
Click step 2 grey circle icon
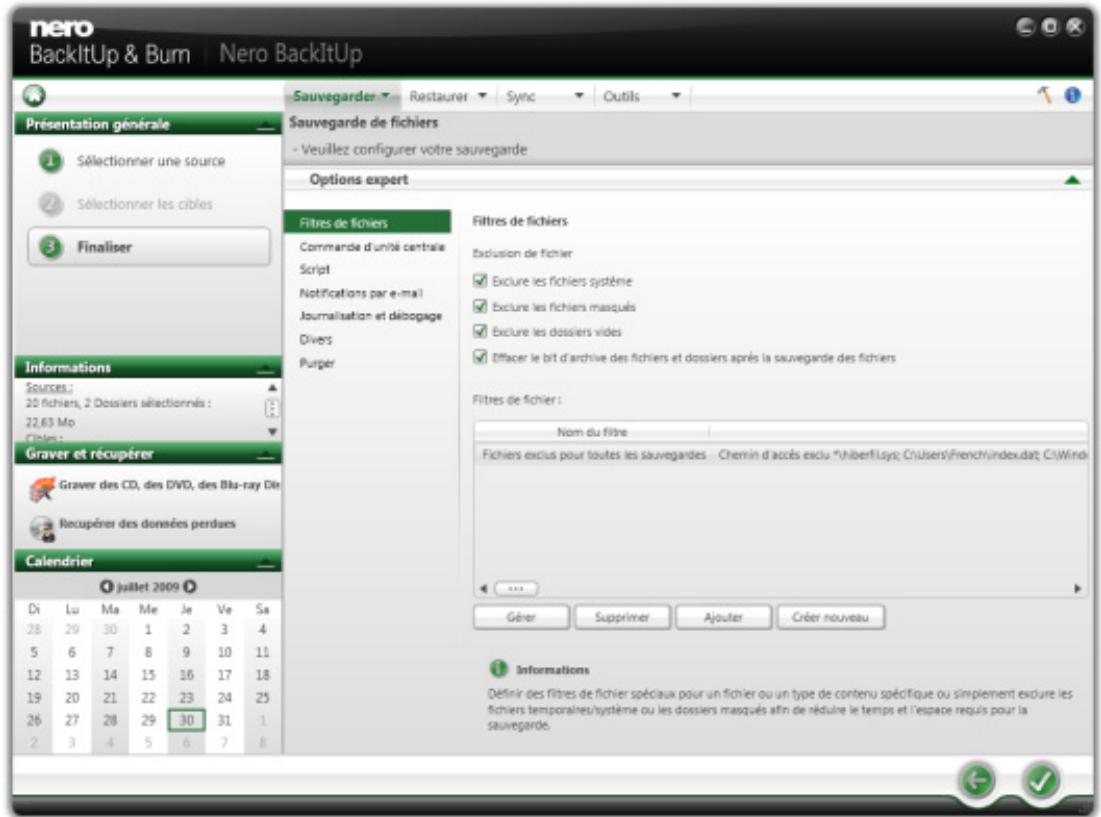[51, 204]
